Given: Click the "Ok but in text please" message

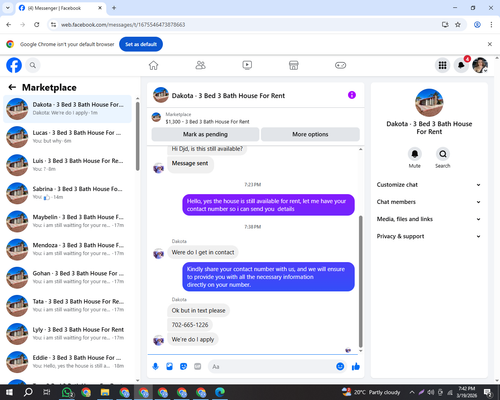Looking at the screenshot, I should point(198,310).
